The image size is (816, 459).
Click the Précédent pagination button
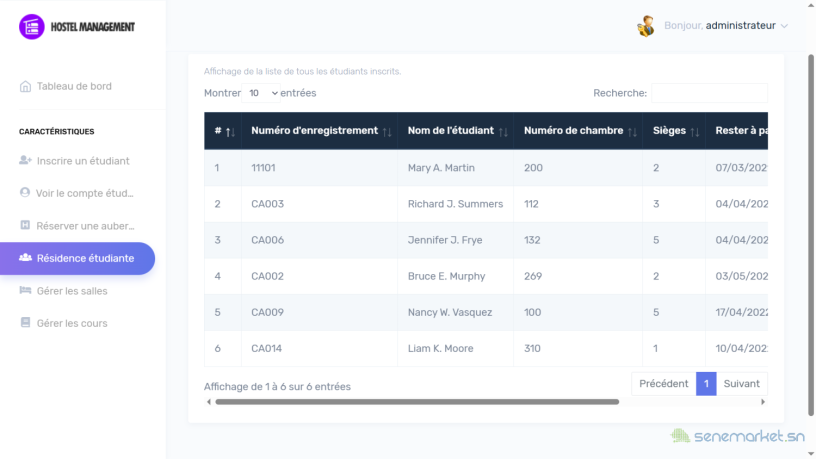[664, 384]
